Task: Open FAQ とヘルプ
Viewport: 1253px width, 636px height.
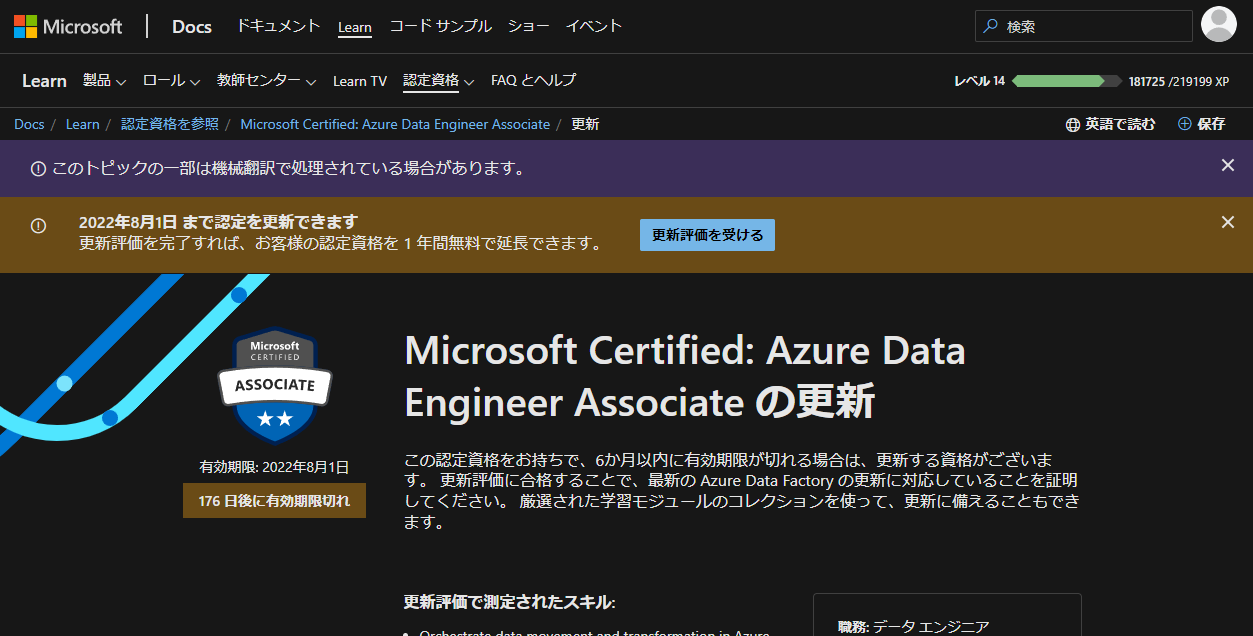Action: coord(533,80)
